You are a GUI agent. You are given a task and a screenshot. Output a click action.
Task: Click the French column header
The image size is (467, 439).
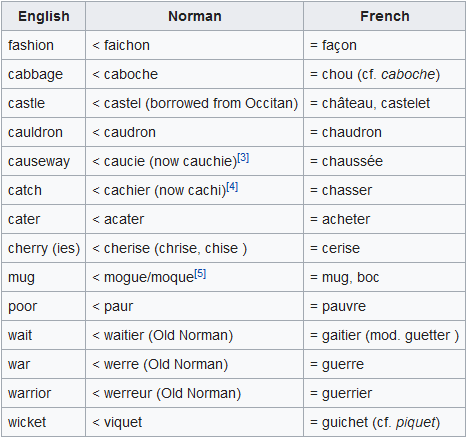[385, 16]
